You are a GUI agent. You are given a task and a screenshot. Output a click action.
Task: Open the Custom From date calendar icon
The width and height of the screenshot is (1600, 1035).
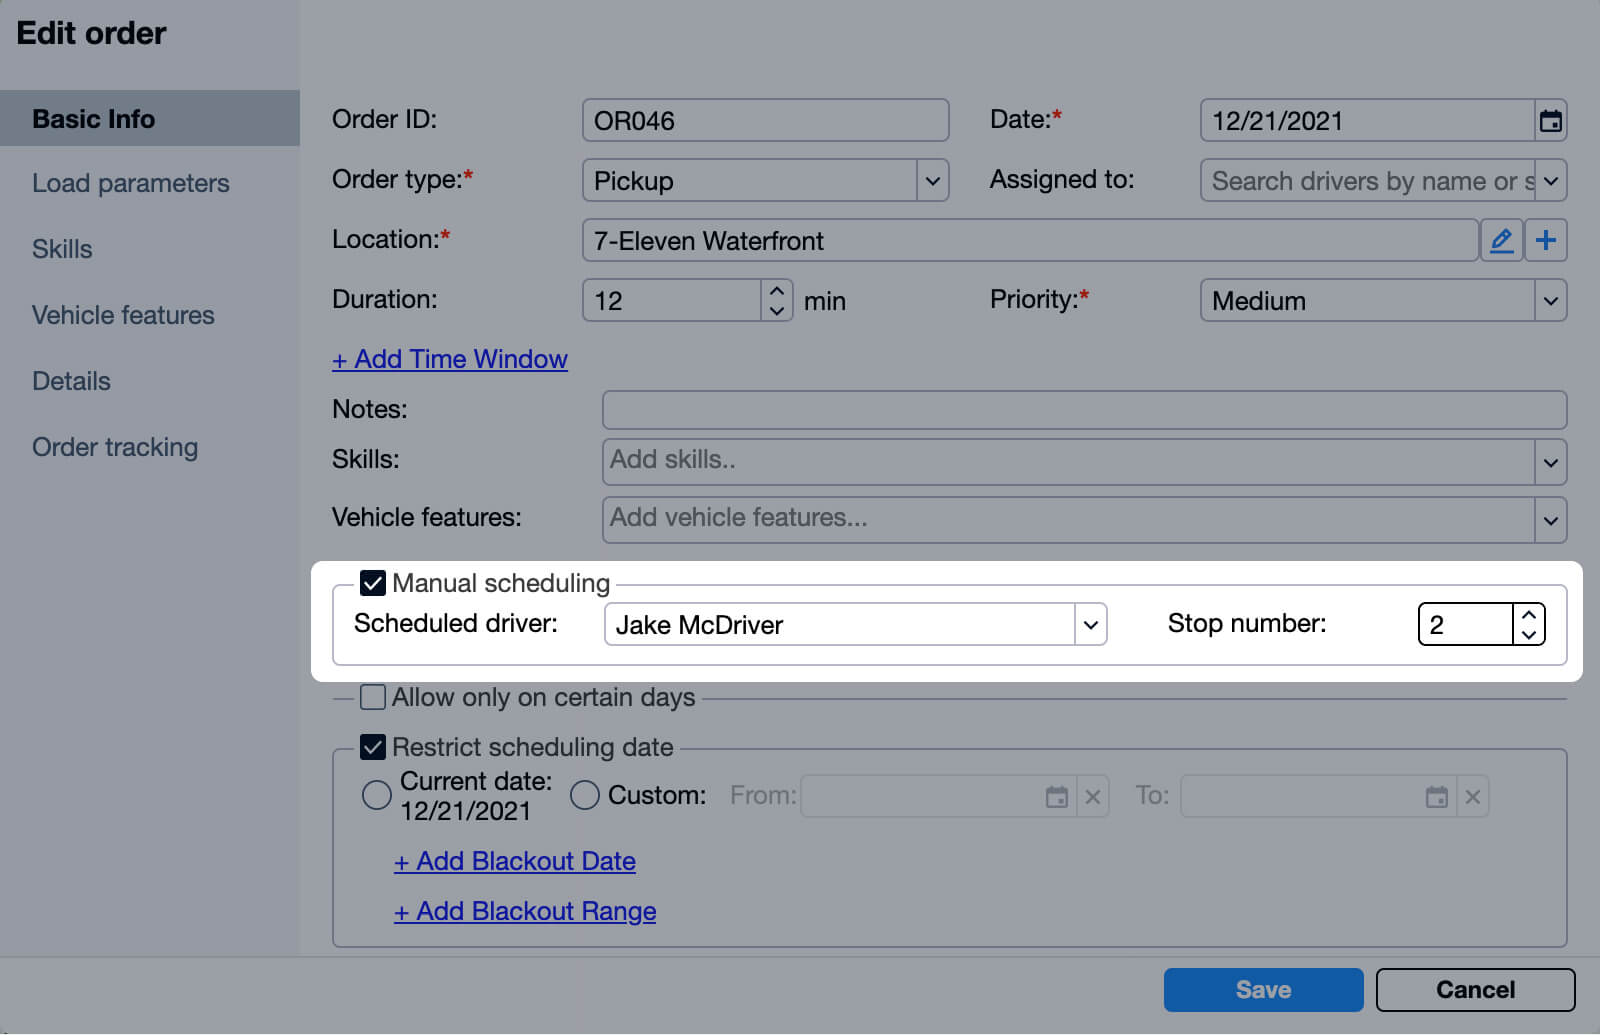tap(1056, 797)
